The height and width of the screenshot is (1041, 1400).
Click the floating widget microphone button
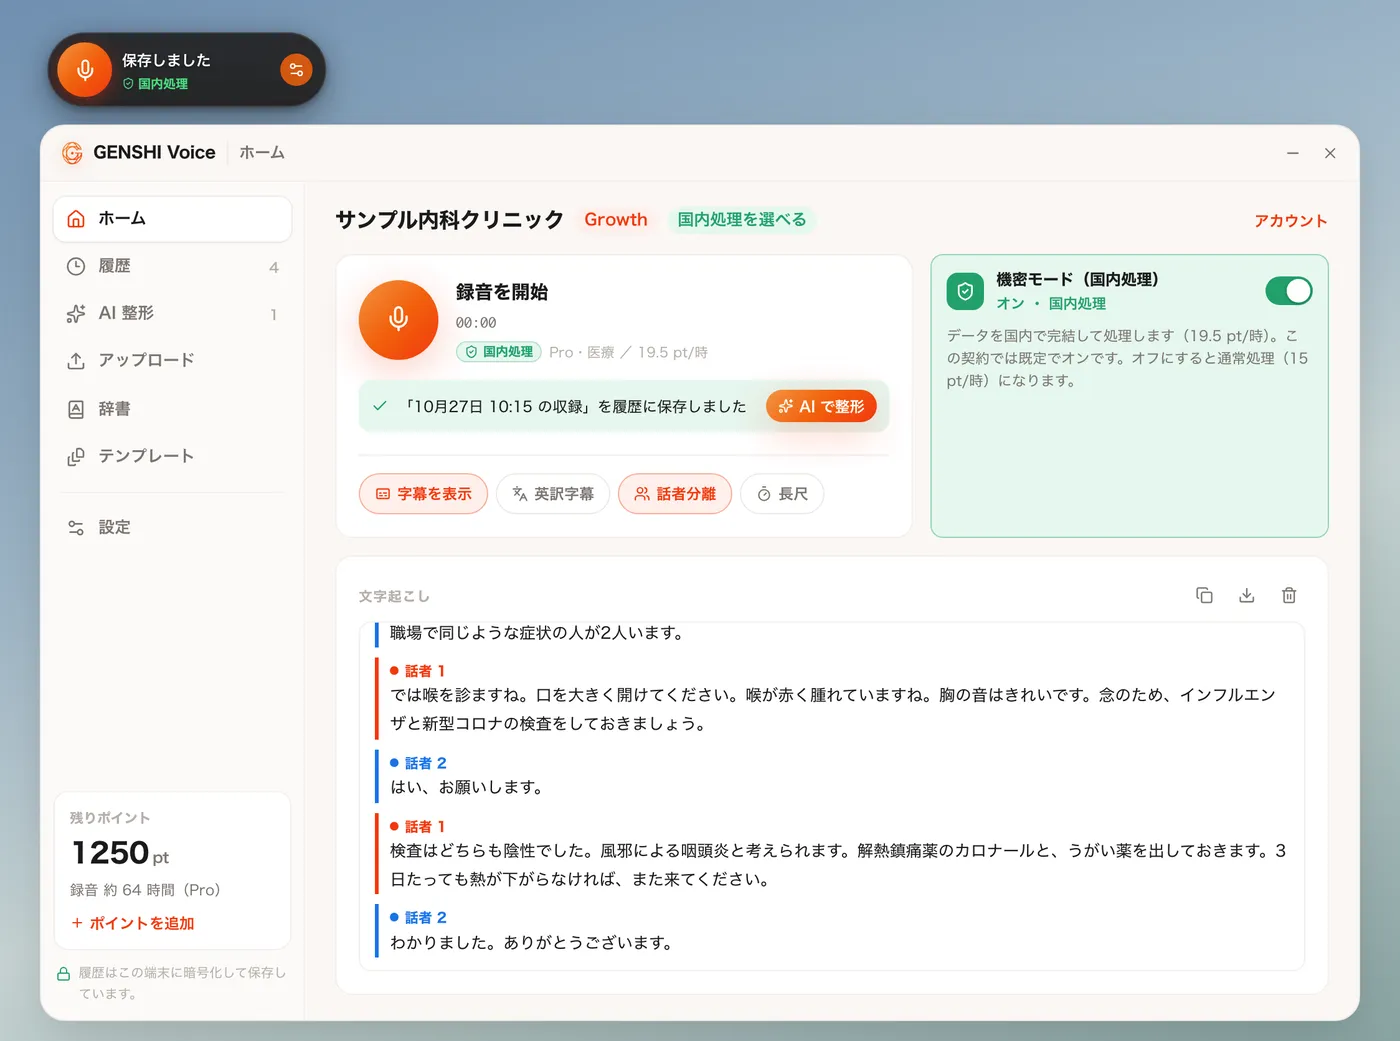tap(85, 70)
